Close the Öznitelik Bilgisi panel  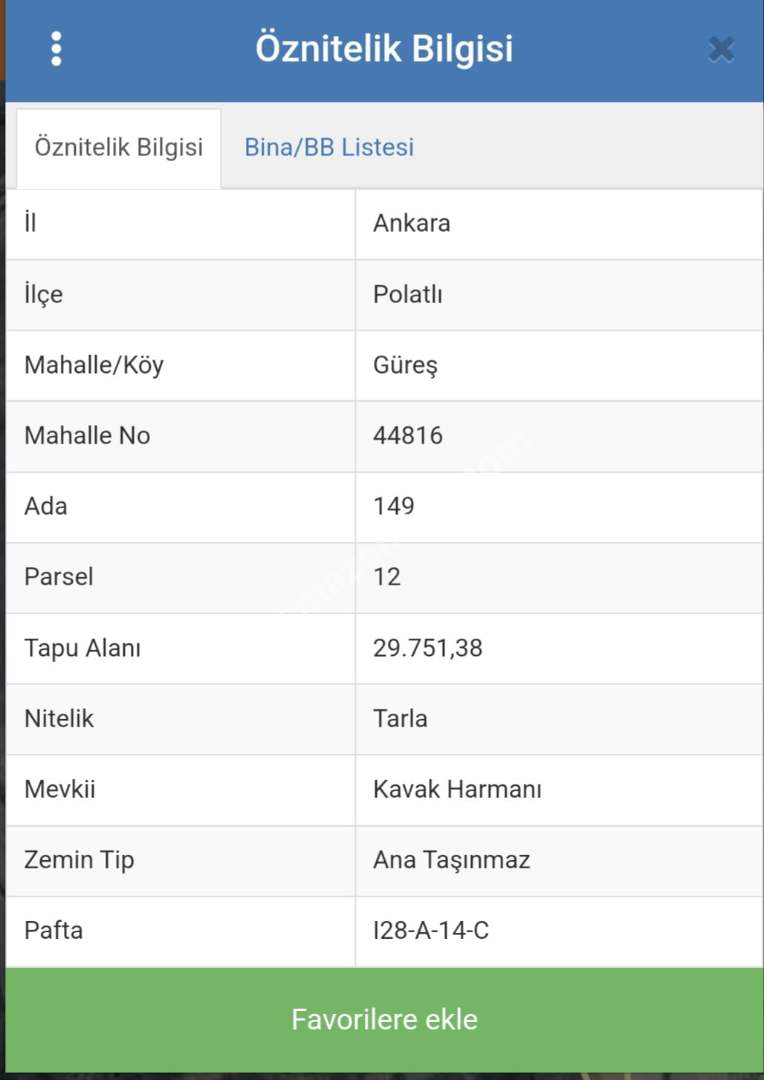click(721, 49)
